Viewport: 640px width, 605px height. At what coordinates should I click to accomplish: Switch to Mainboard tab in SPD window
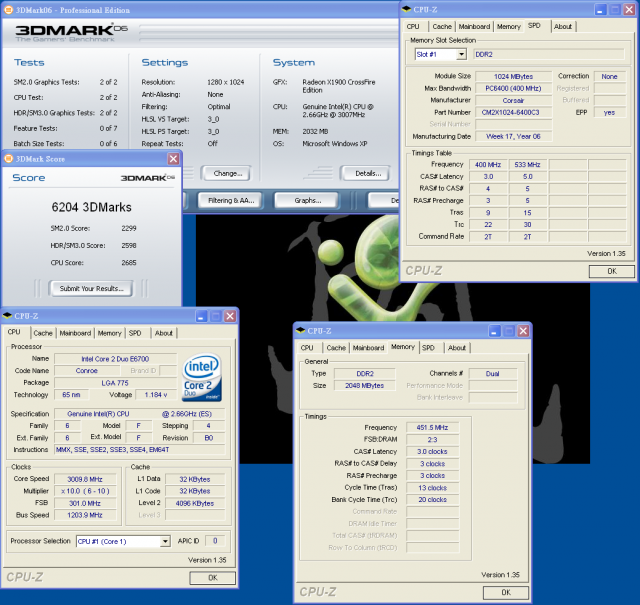pyautogui.click(x=474, y=27)
